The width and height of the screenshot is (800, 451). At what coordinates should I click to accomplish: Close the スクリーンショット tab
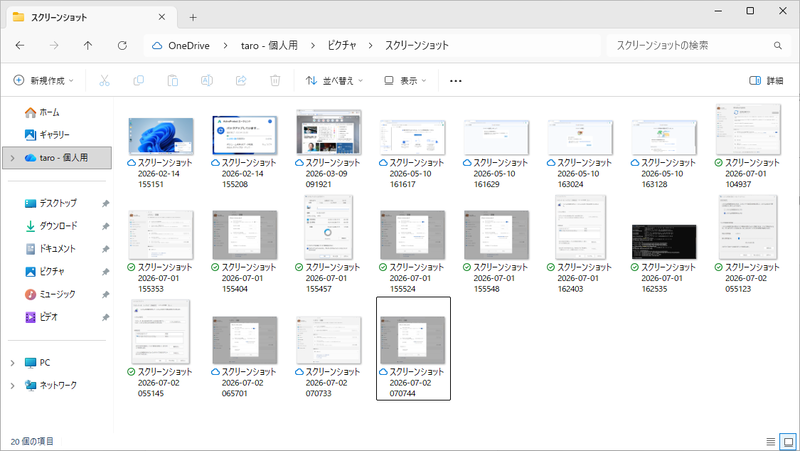pos(162,17)
